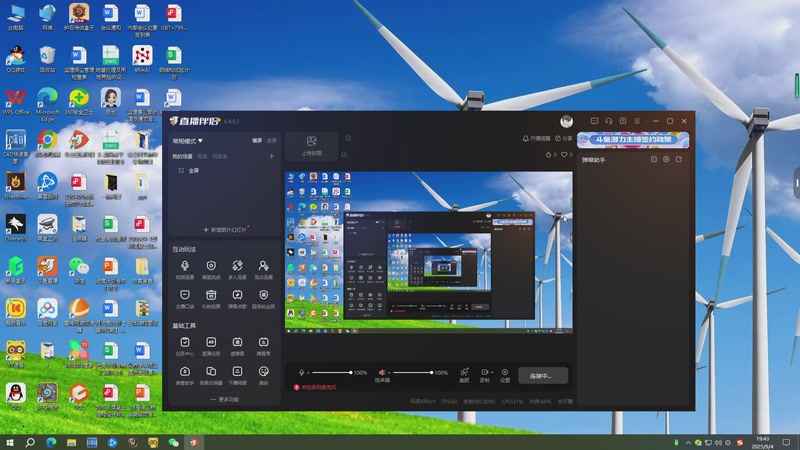The height and width of the screenshot is (450, 800).
Task: Click the heart likes counter icon
Action: coord(566,155)
